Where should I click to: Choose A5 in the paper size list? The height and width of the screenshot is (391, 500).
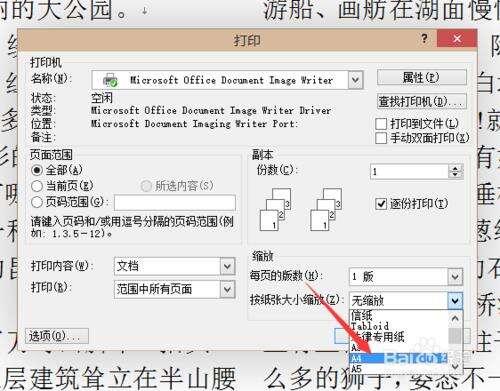pyautogui.click(x=398, y=369)
